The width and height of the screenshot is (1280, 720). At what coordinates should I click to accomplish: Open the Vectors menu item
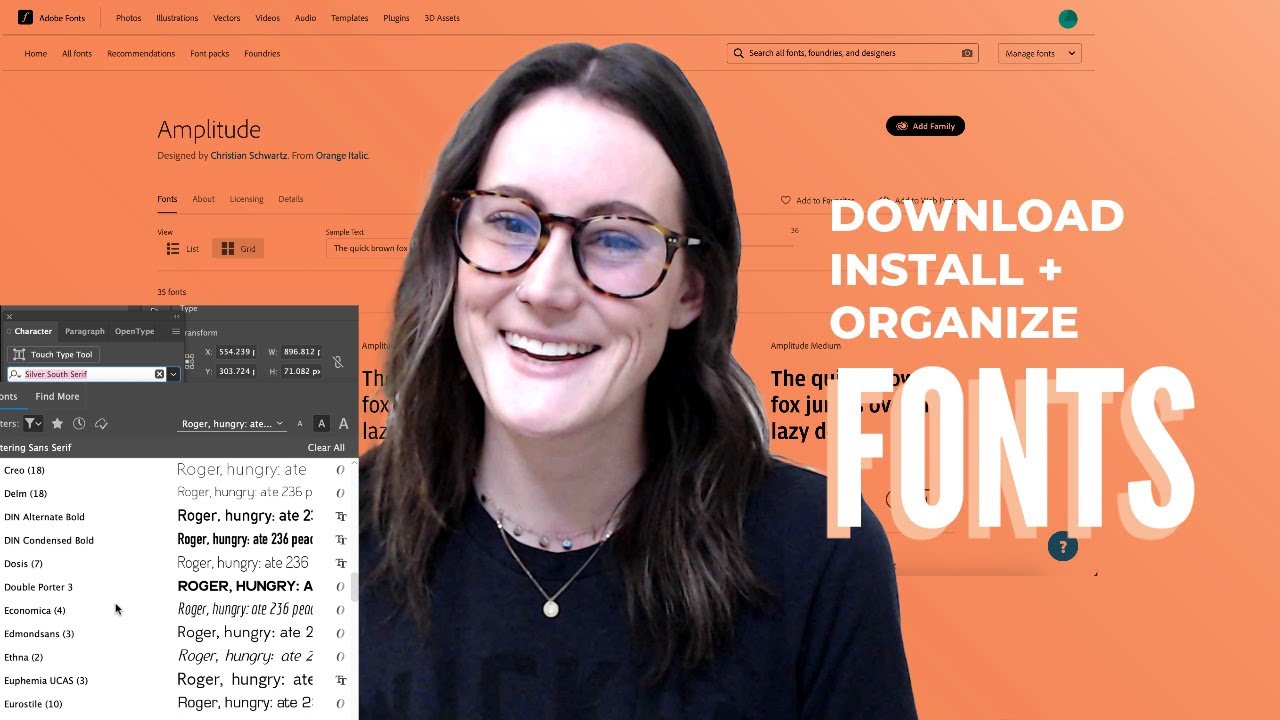pos(227,18)
